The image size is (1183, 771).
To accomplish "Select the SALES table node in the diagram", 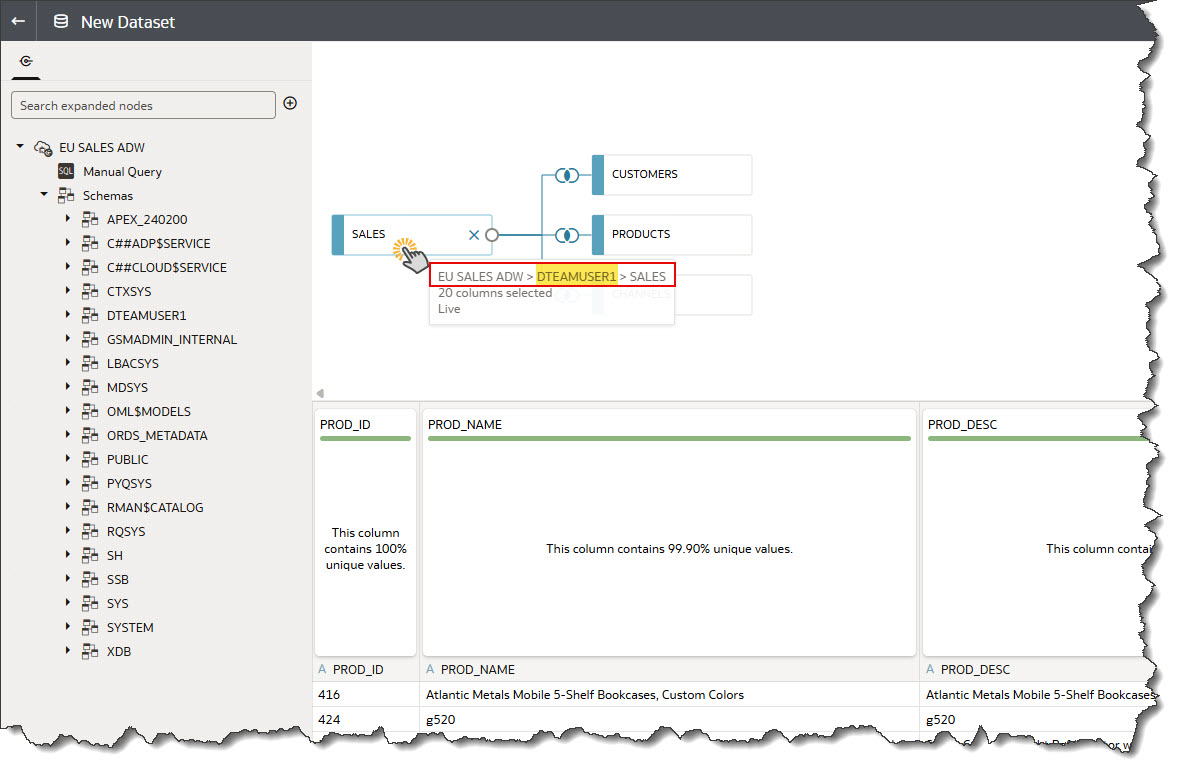I will [x=412, y=235].
